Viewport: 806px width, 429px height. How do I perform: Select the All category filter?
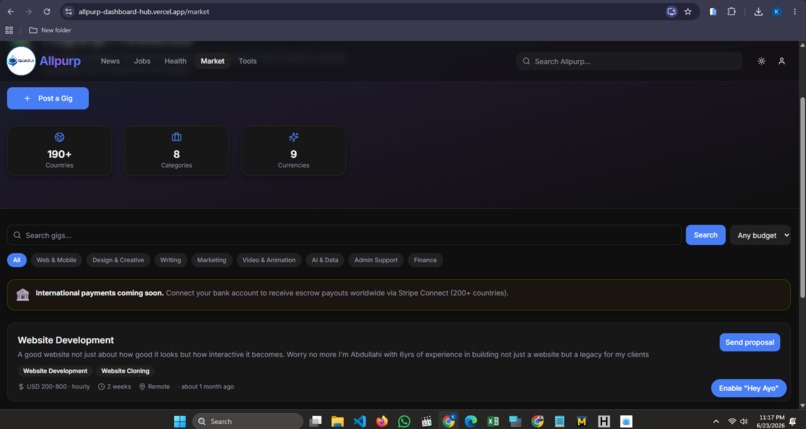tap(16, 260)
